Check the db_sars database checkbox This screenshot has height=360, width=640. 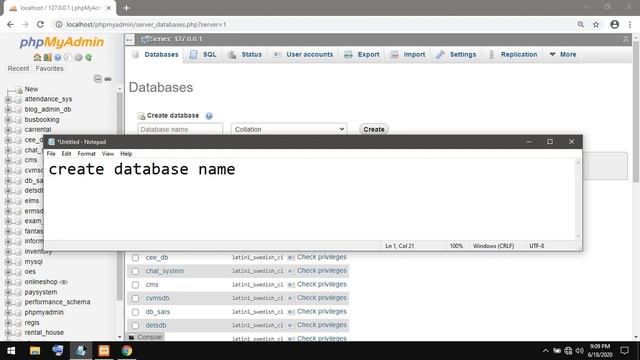(x=136, y=312)
